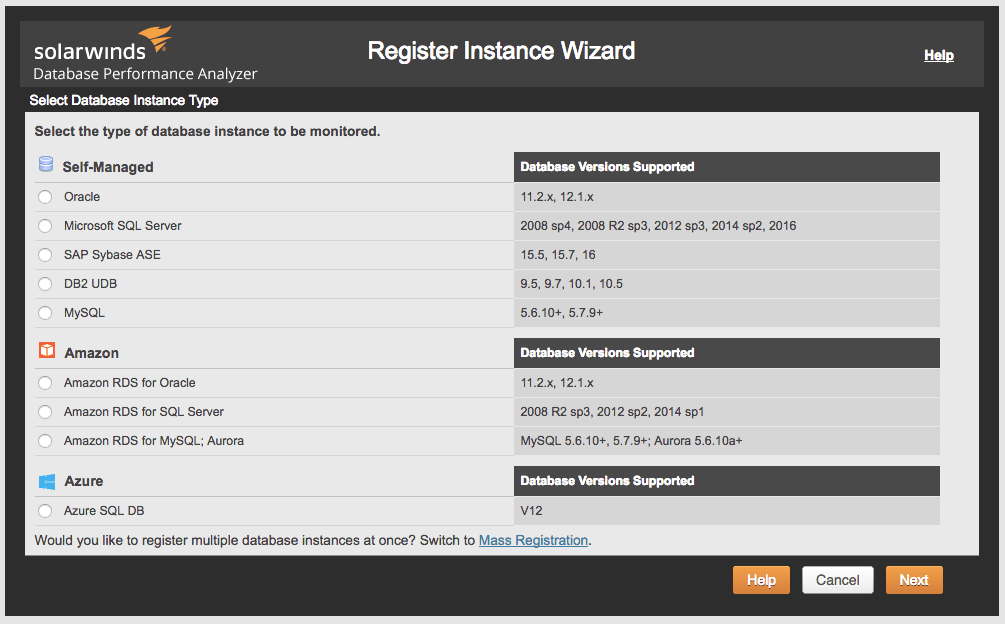
Task: Select Amazon RDS for SQL Server
Action: pos(45,412)
